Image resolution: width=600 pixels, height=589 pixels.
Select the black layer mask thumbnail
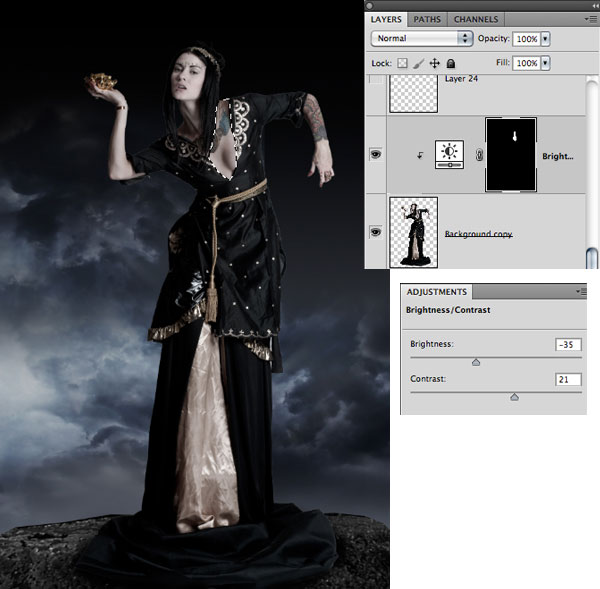511,155
